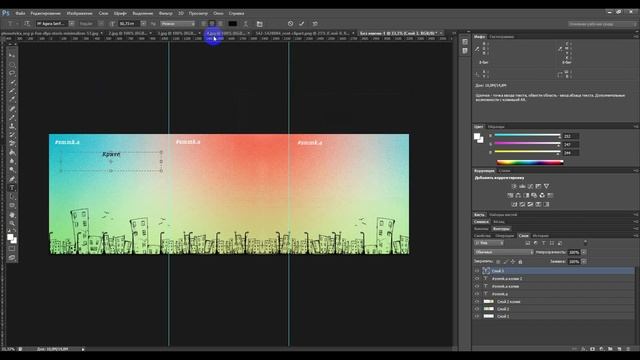Add a Hue/Saturation adjustment

510,195
